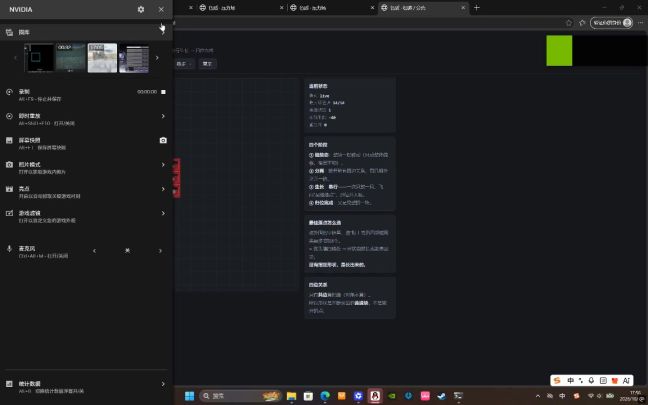Screen dimensions: 648x405
Task: Add page to favorites with the star icon
Action: click(x=569, y=23)
